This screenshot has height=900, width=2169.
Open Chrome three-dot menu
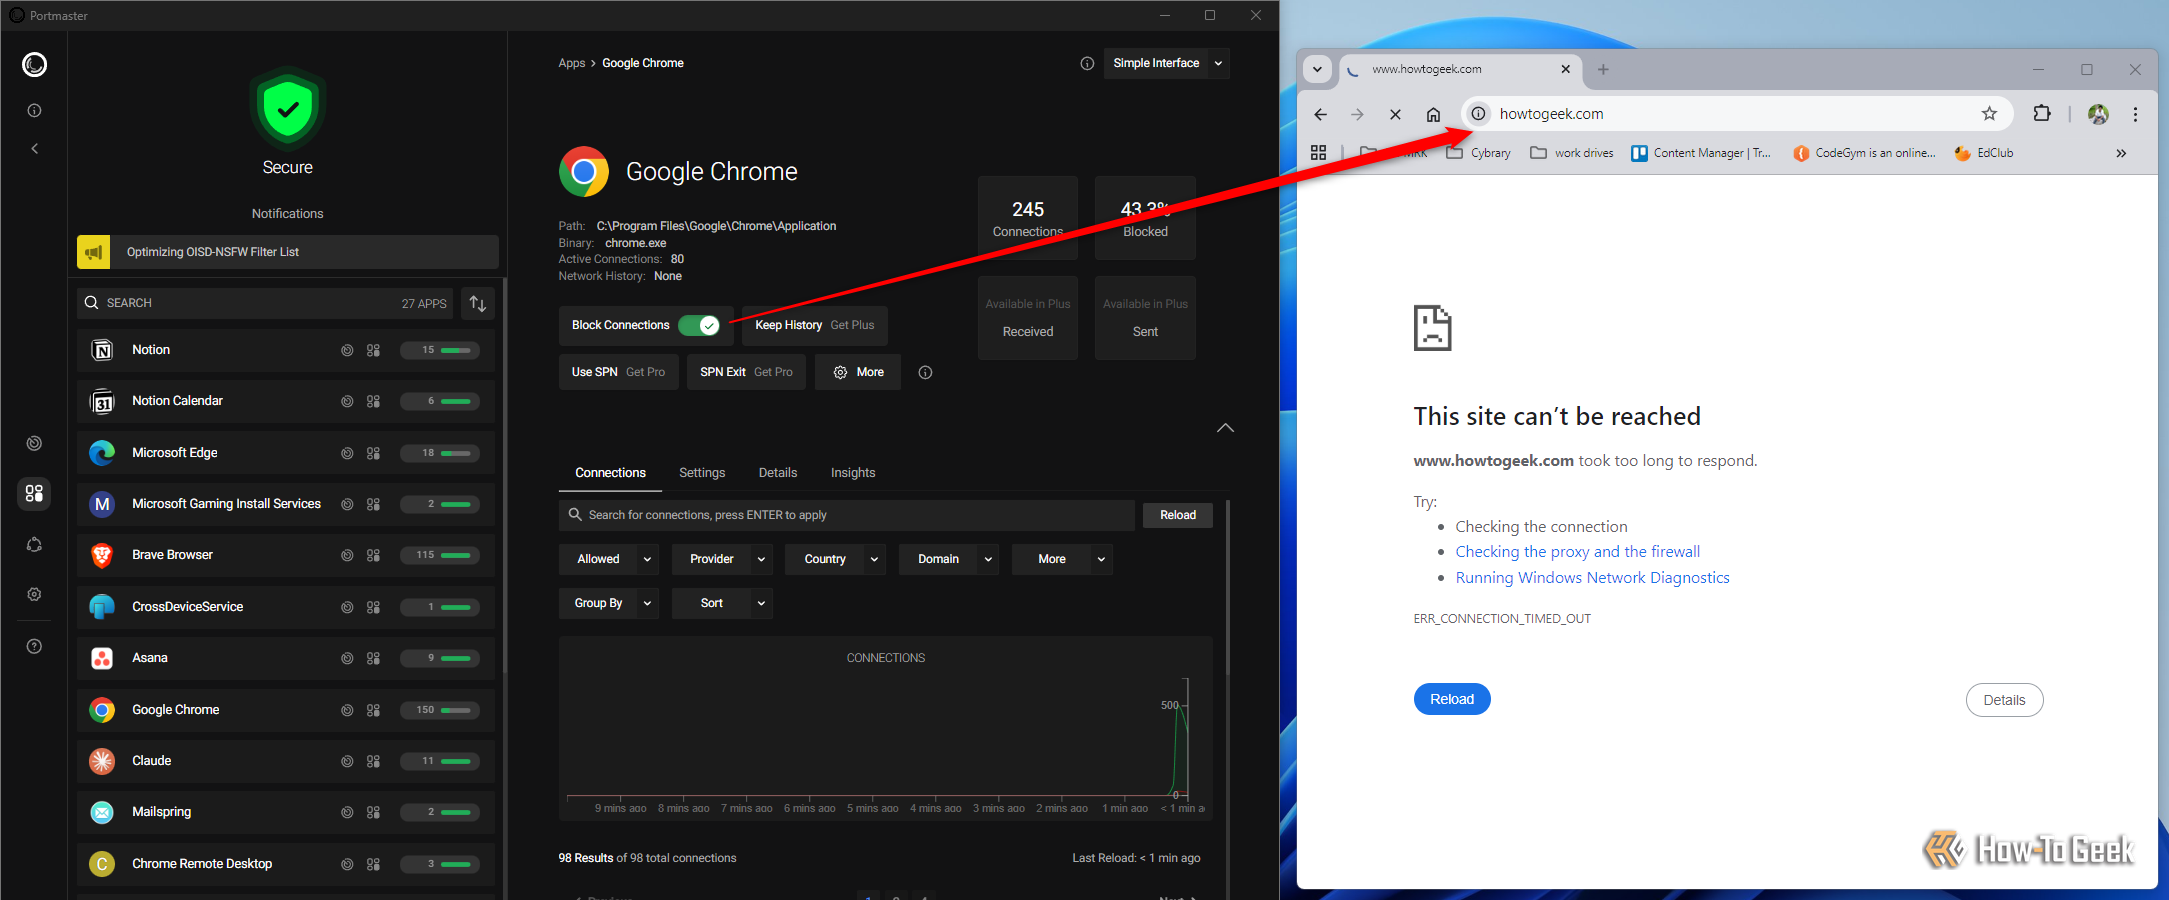pos(2135,114)
